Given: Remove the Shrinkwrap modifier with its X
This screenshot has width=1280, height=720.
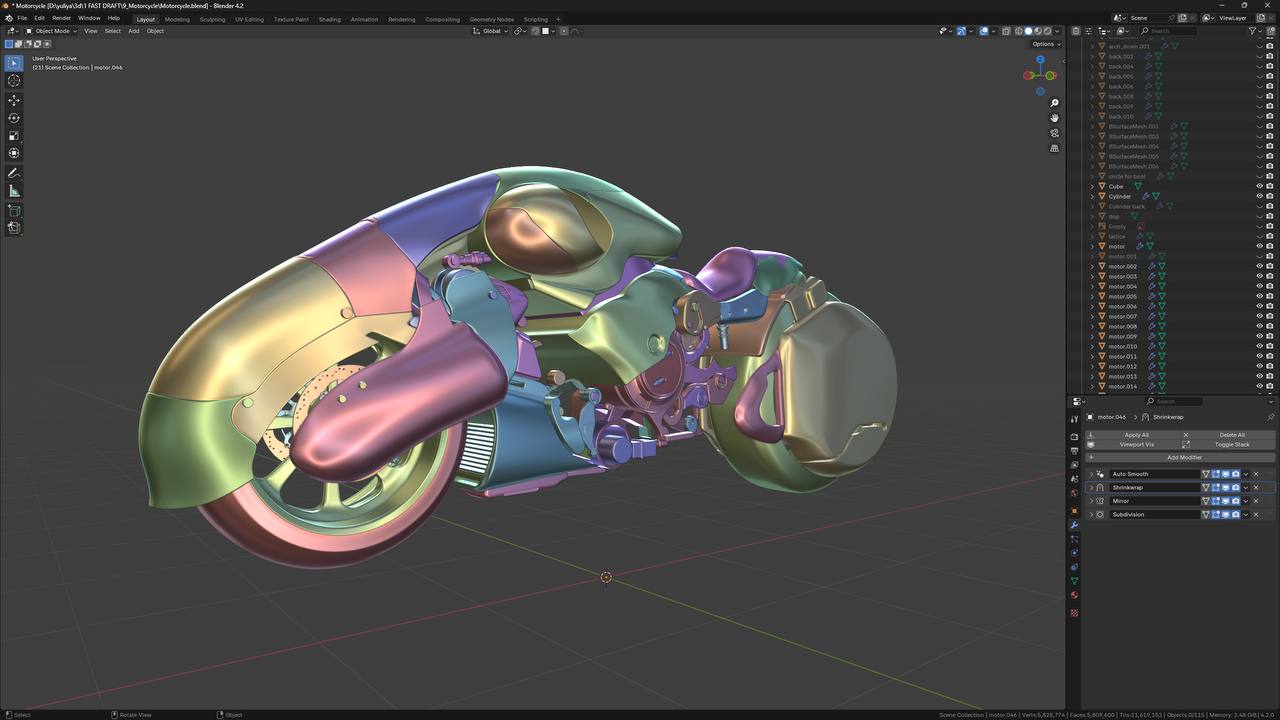Looking at the screenshot, I should click(x=1256, y=488).
